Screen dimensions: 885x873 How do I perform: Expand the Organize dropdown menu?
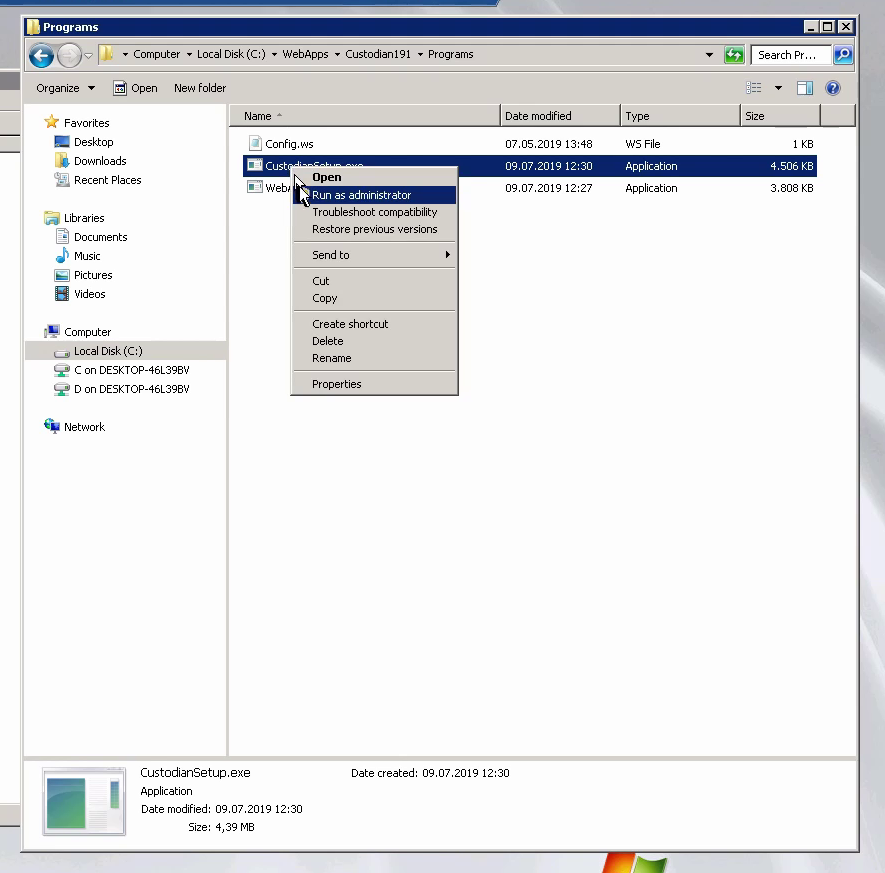[65, 88]
